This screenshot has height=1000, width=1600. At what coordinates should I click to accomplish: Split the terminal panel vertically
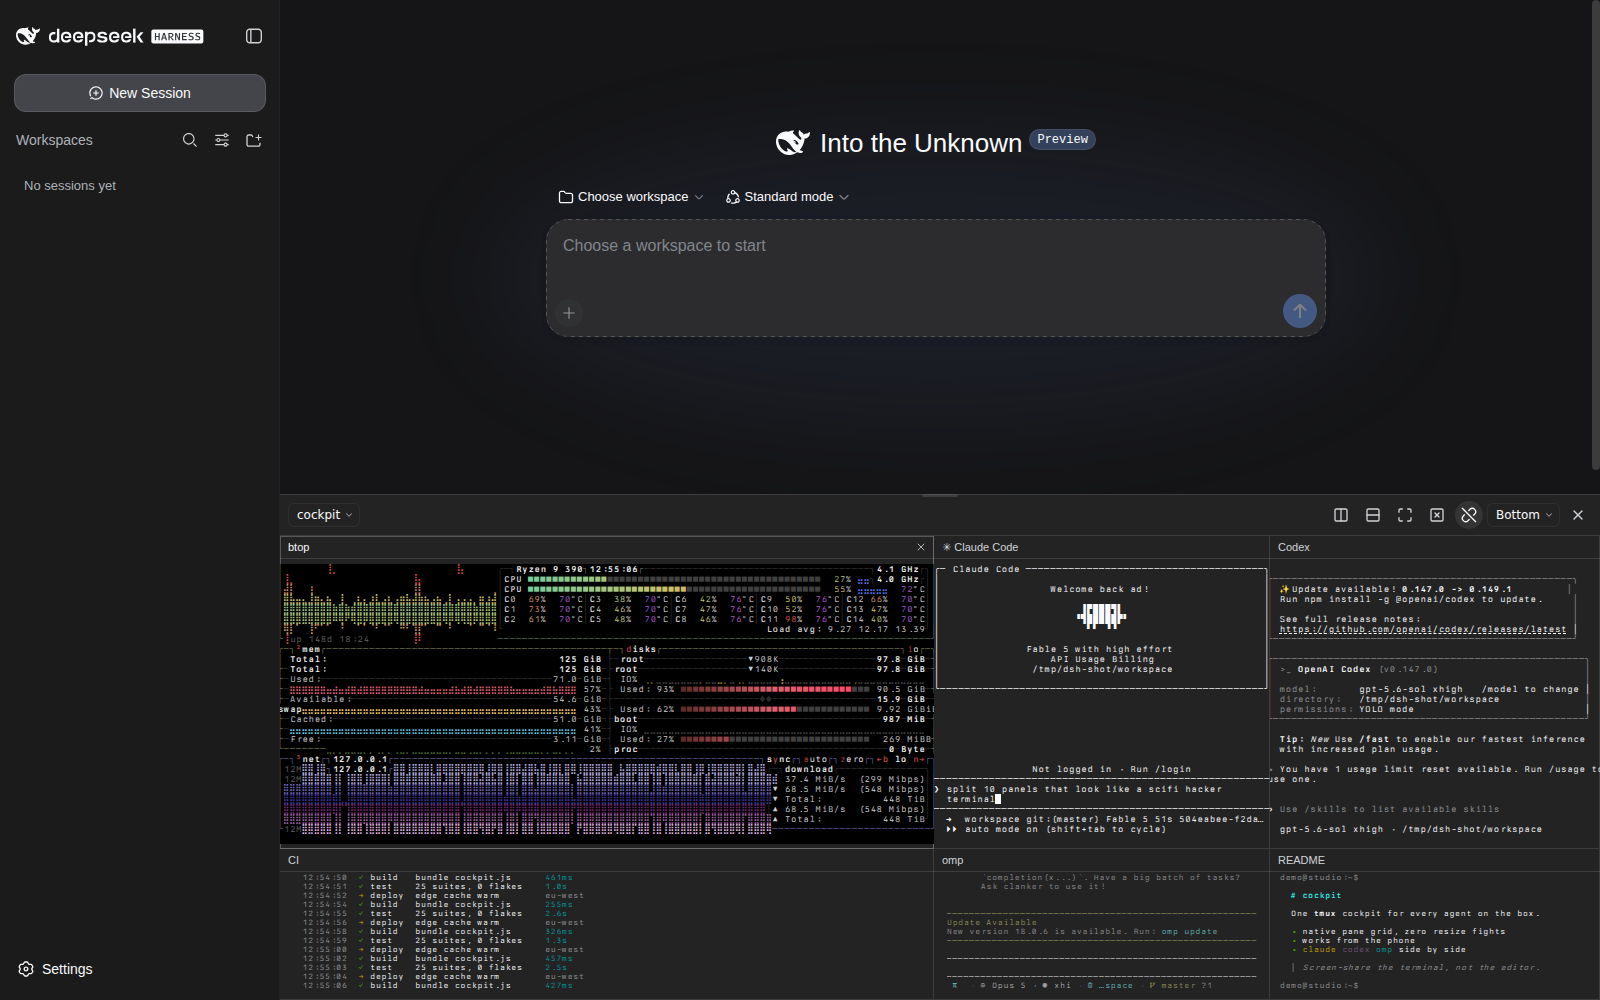coord(1341,515)
